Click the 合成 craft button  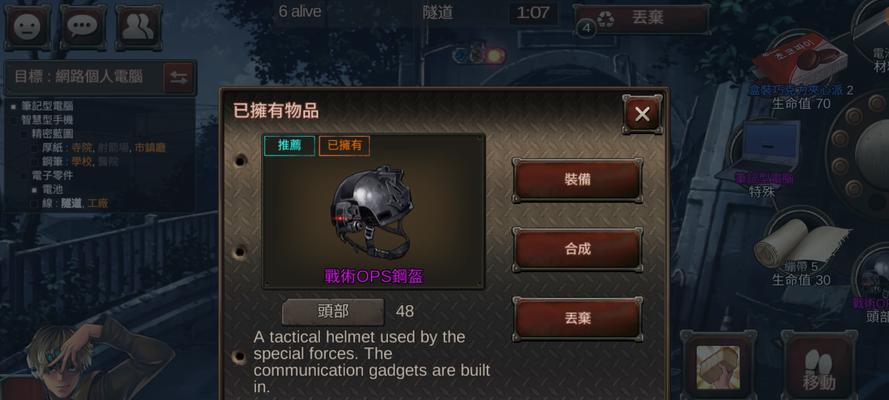point(578,249)
